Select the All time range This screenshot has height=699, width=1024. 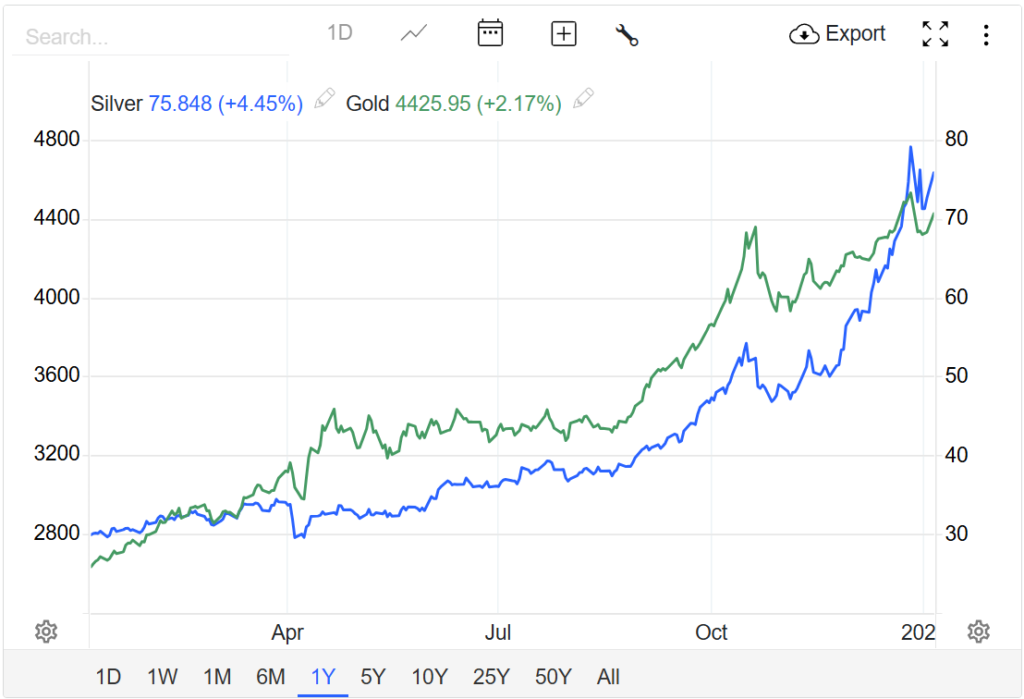coord(608,677)
